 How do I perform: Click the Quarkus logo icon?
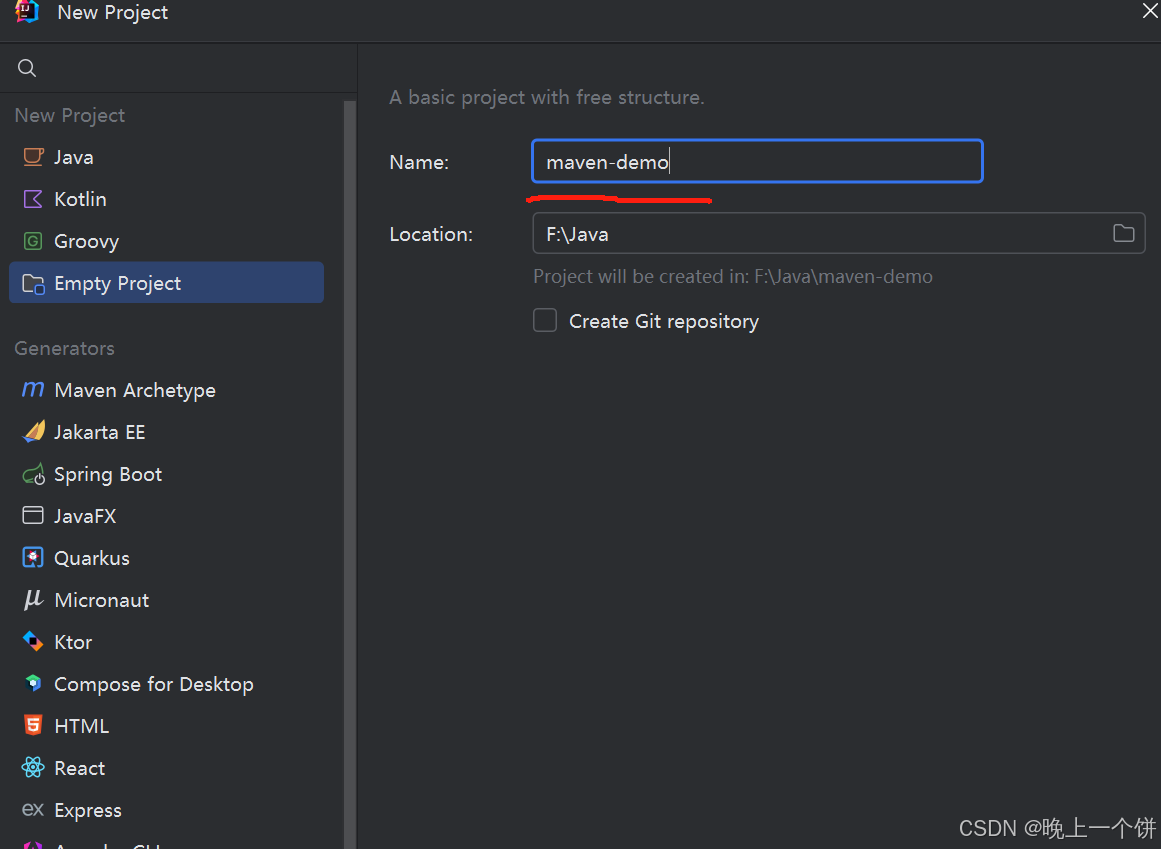pyautogui.click(x=33, y=557)
